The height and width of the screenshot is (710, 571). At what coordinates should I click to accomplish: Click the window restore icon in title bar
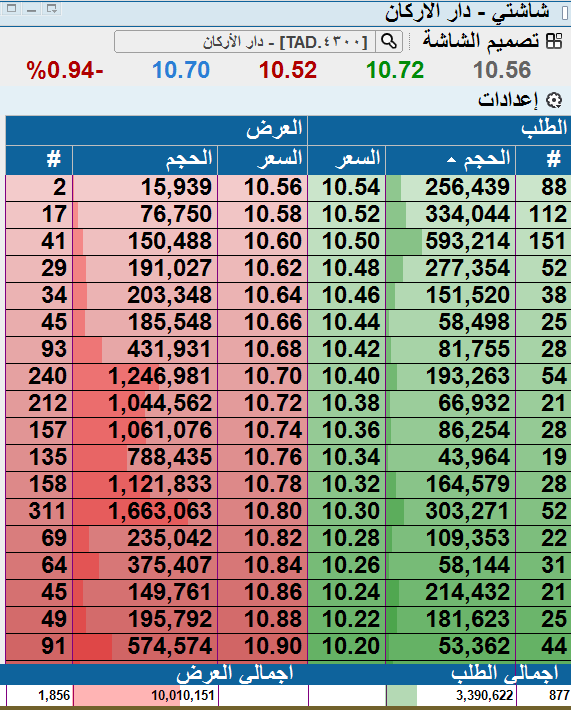tap(11, 8)
